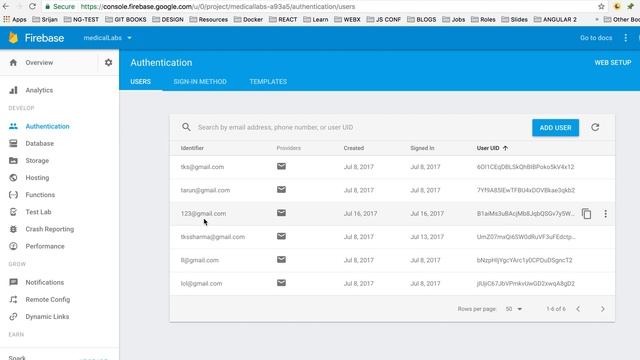Open the Other Bookmarks folder
640x360 pixels.
click(x=622, y=19)
